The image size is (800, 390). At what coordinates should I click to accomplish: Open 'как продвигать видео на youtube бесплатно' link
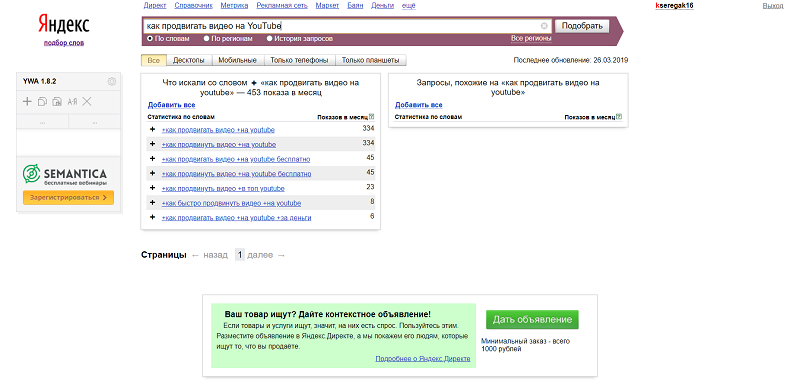click(x=236, y=159)
